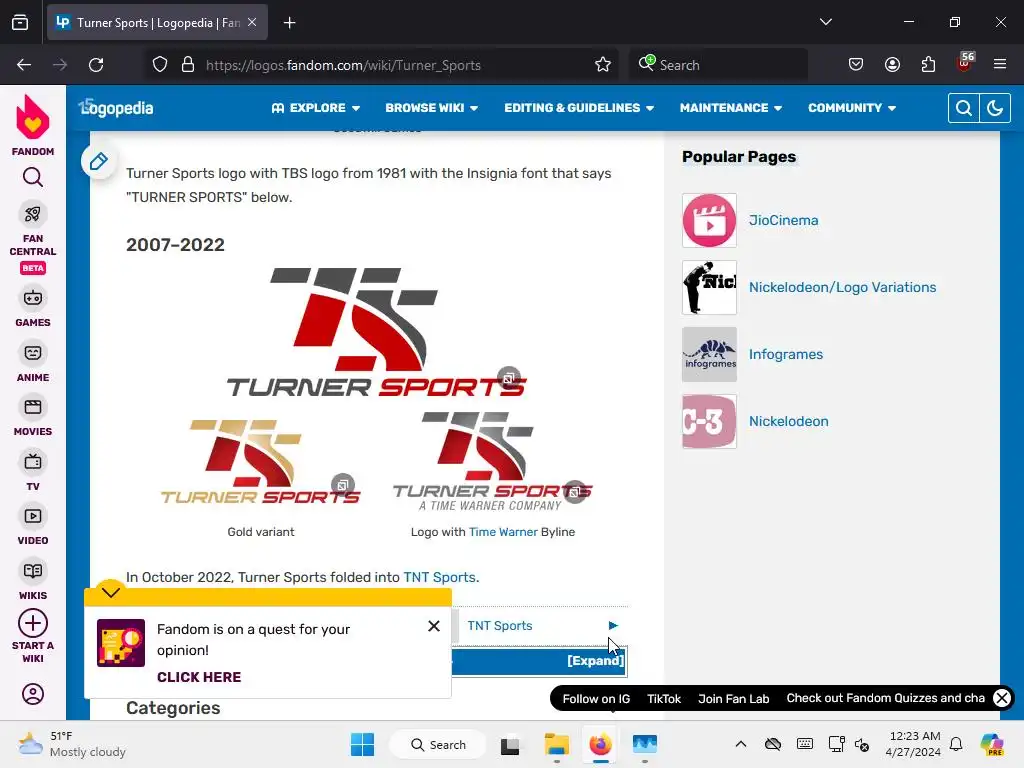Viewport: 1024px width, 768px height.
Task: Open the List all tabs dropdown arrow
Action: (825, 22)
